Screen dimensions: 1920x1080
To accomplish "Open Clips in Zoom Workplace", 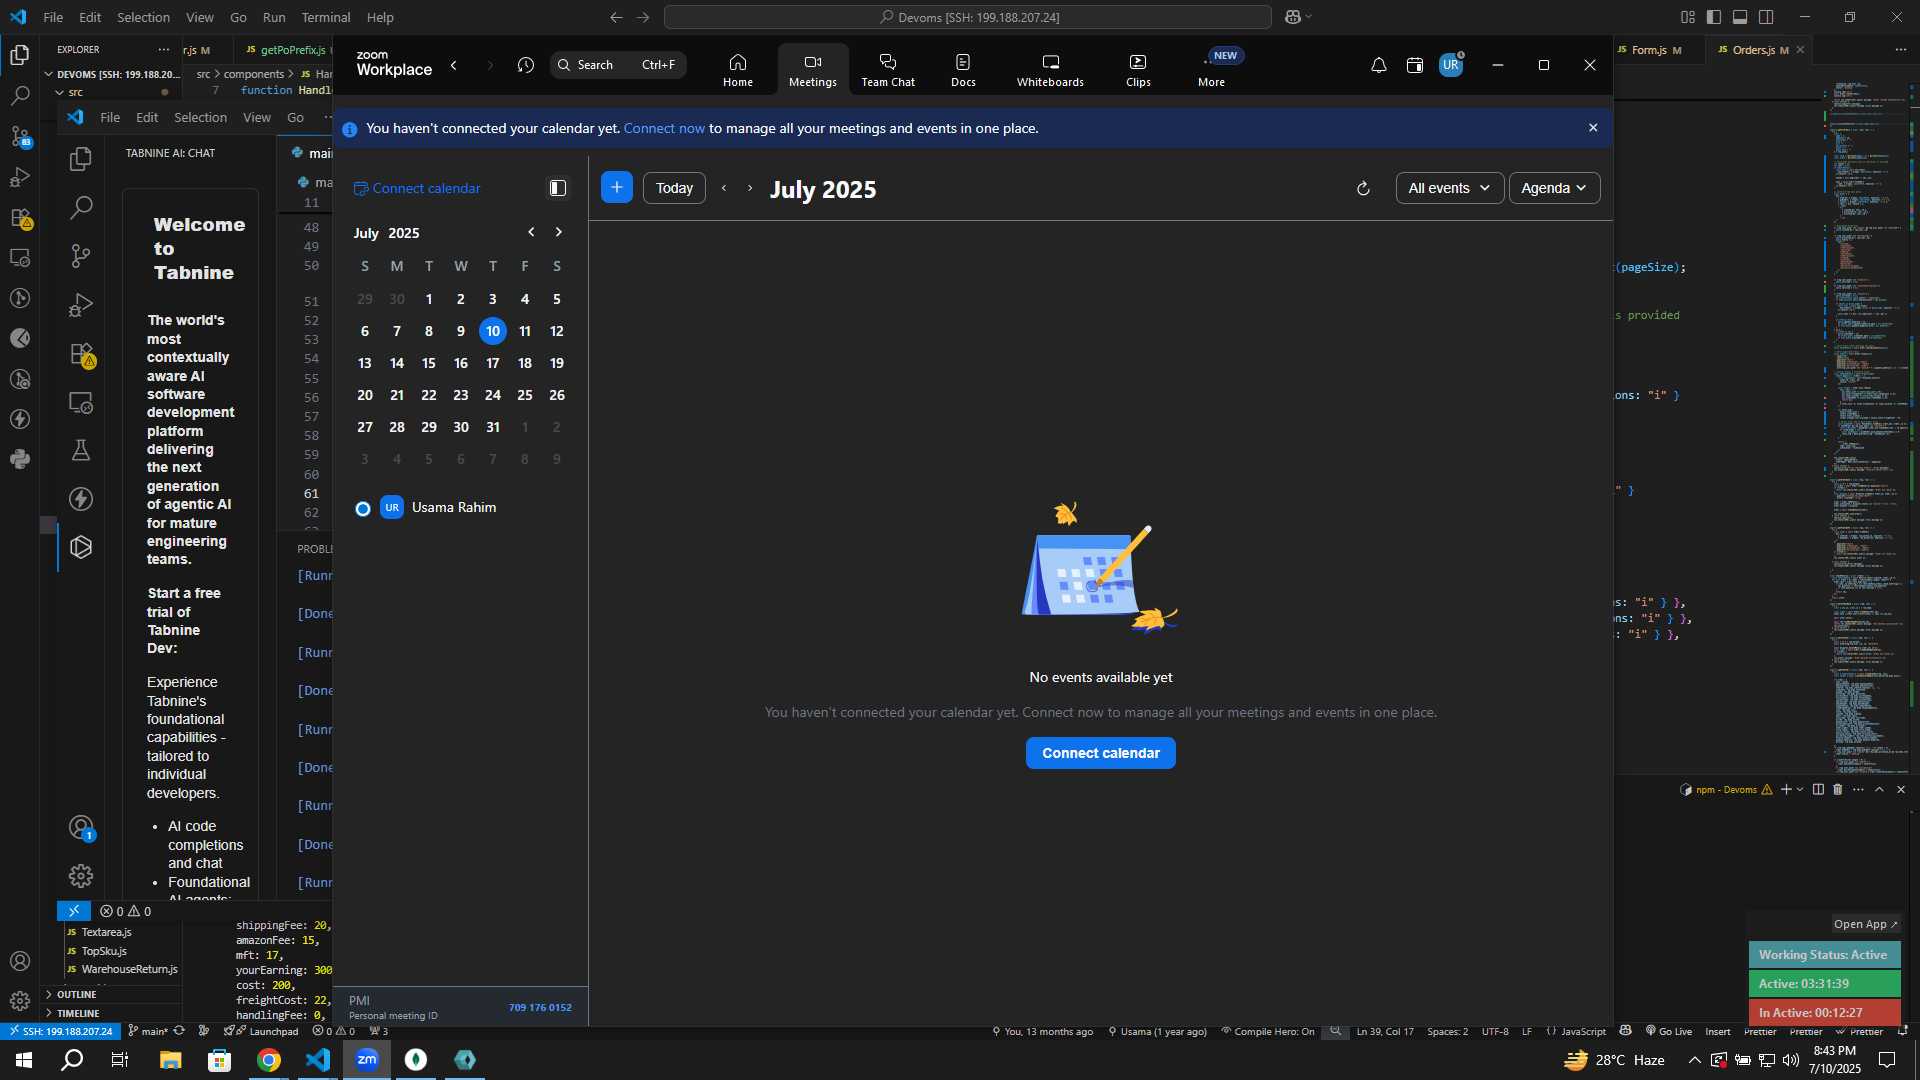I will tap(1138, 70).
